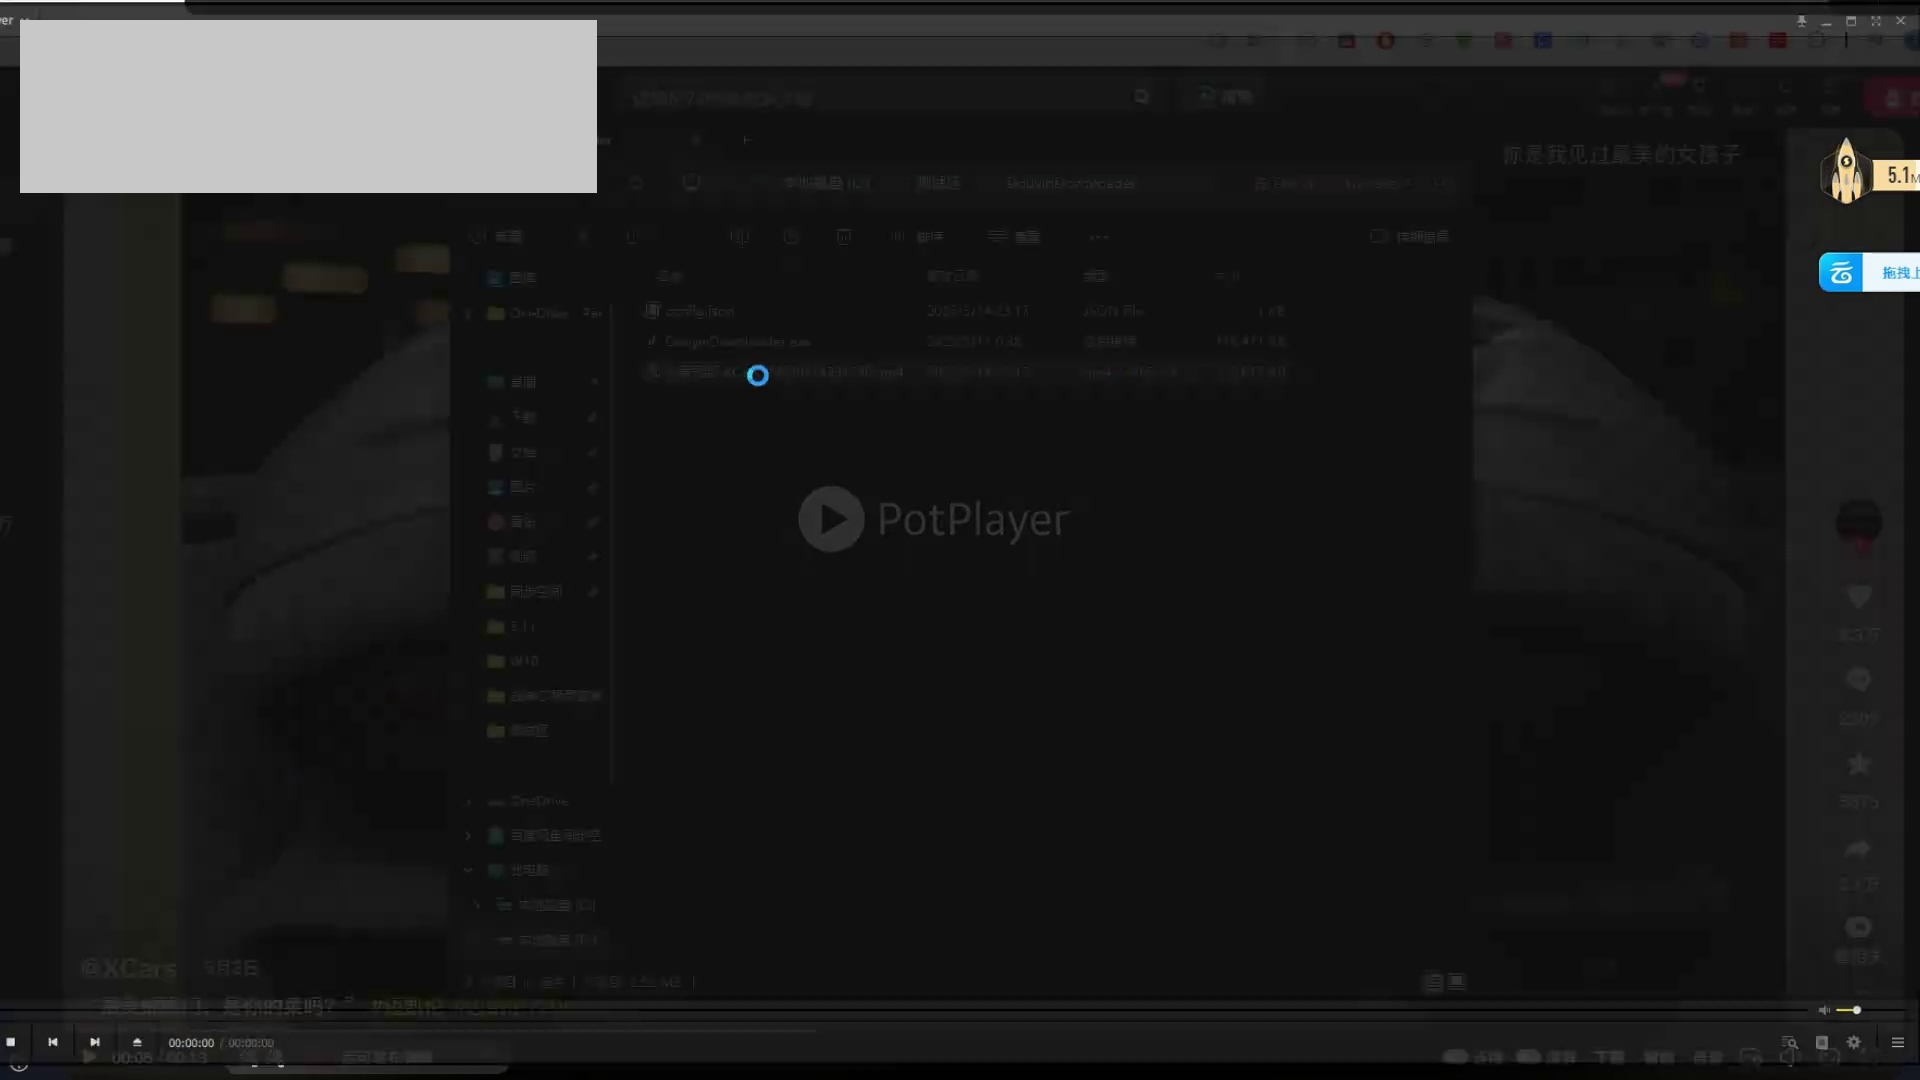Open playlist search icon

1789,1042
